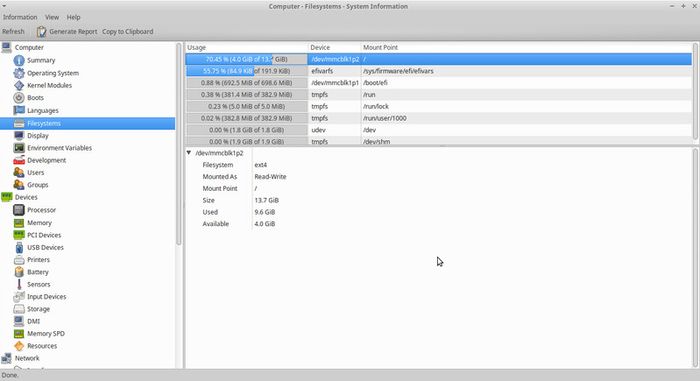The image size is (700, 381).
Task: Open the Battery icon
Action: tap(19, 272)
